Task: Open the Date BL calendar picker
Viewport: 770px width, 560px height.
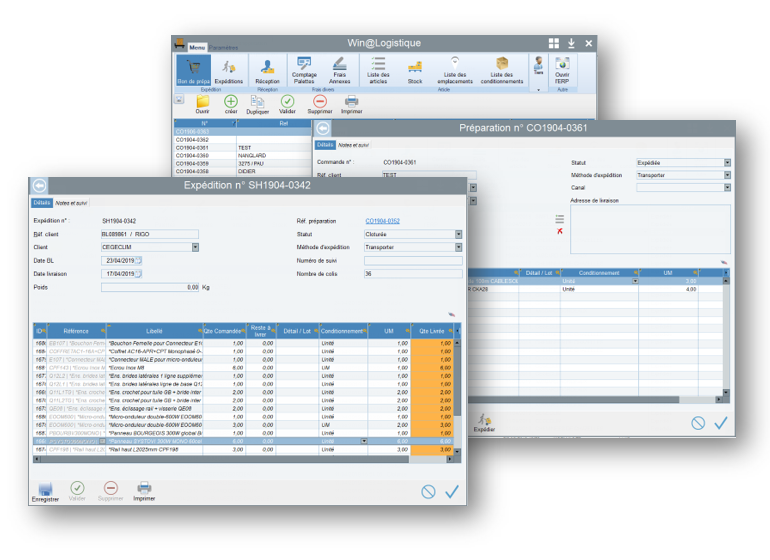Action: pyautogui.click(x=138, y=260)
